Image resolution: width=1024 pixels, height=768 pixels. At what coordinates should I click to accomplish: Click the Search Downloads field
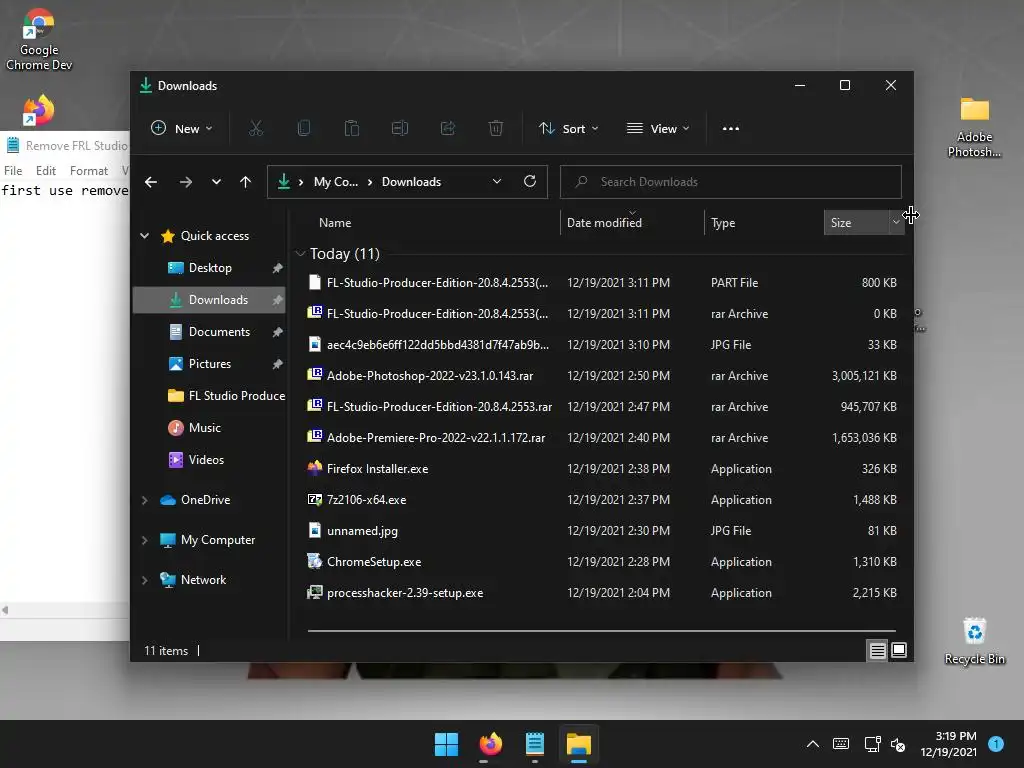click(731, 182)
